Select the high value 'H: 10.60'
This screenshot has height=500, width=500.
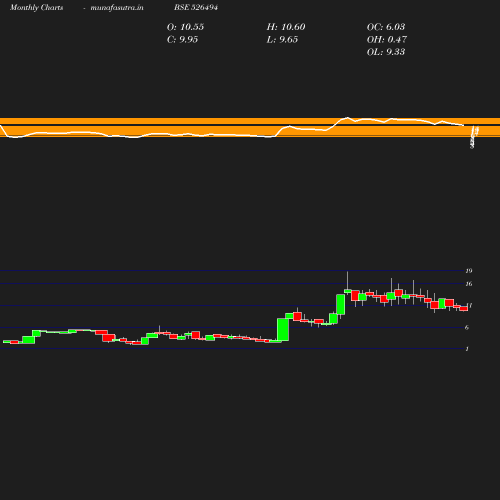286,27
